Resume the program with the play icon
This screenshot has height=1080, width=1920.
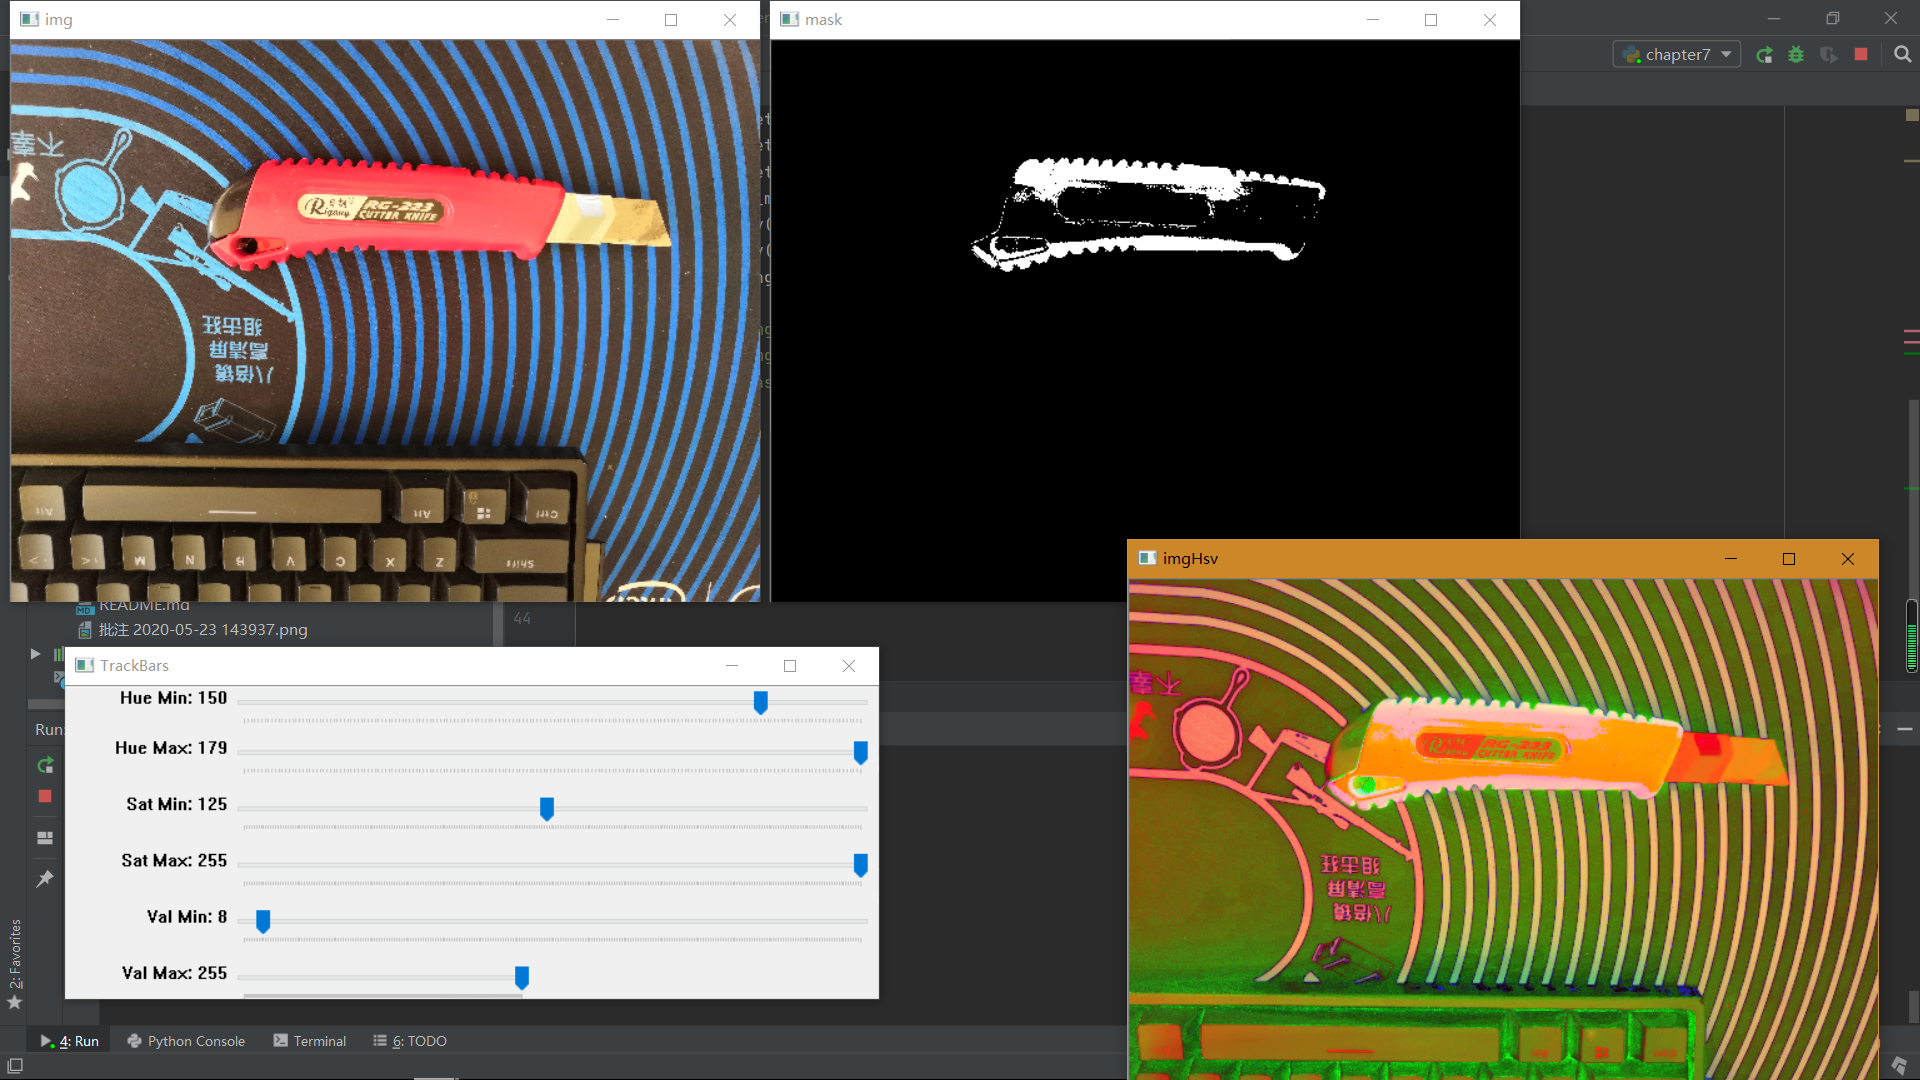point(34,653)
